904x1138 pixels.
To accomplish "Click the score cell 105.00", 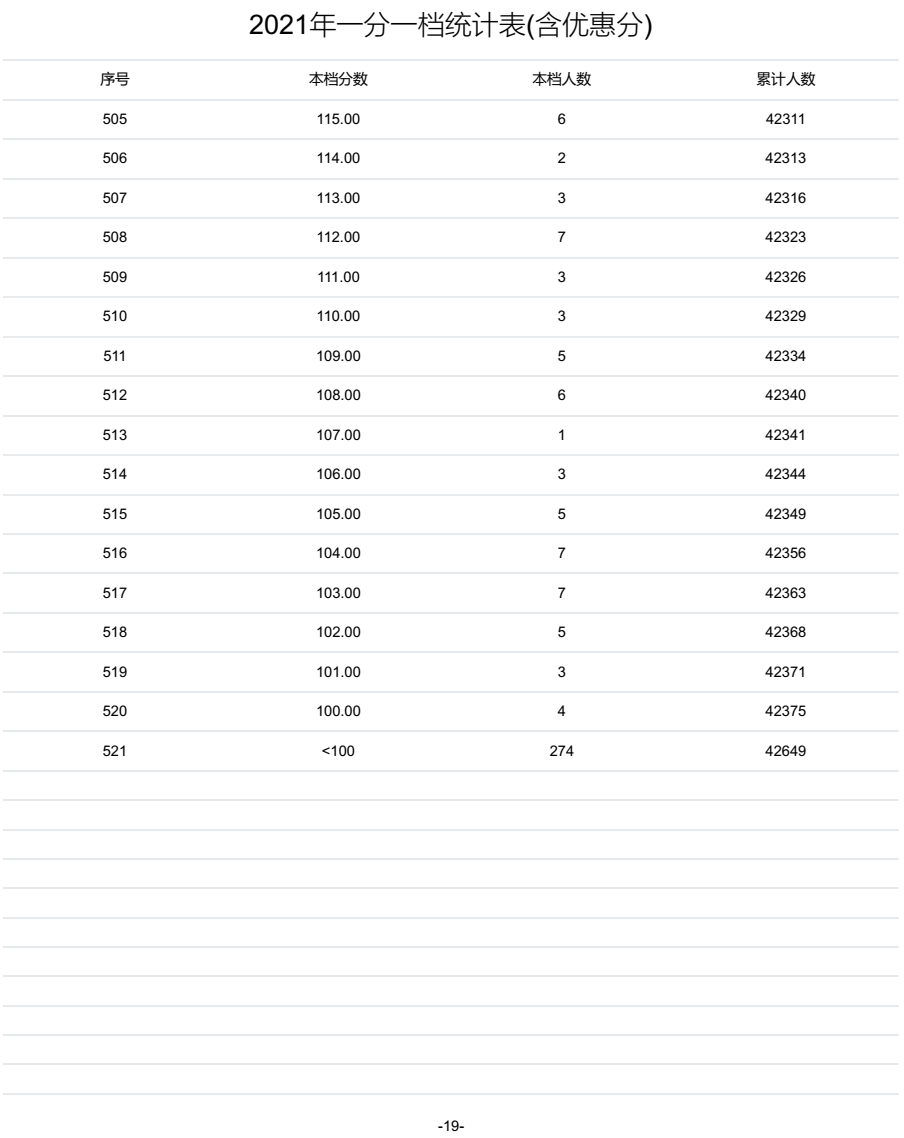I will 338,514.
